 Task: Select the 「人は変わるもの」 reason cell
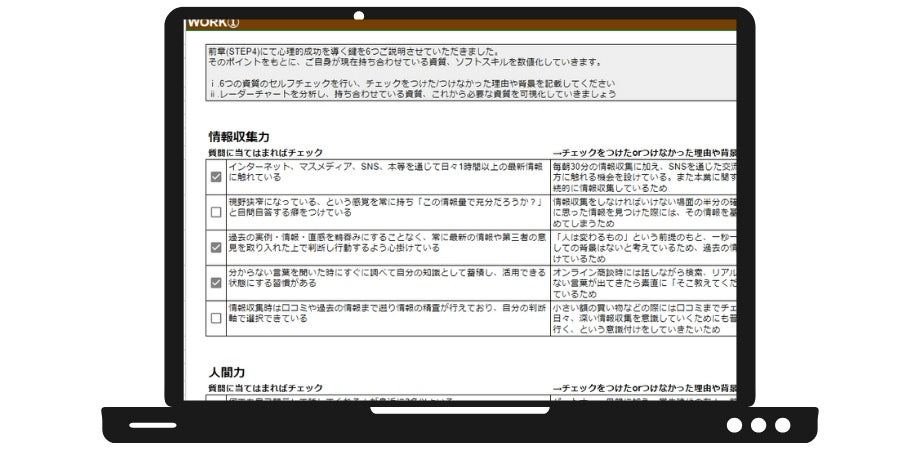644,248
